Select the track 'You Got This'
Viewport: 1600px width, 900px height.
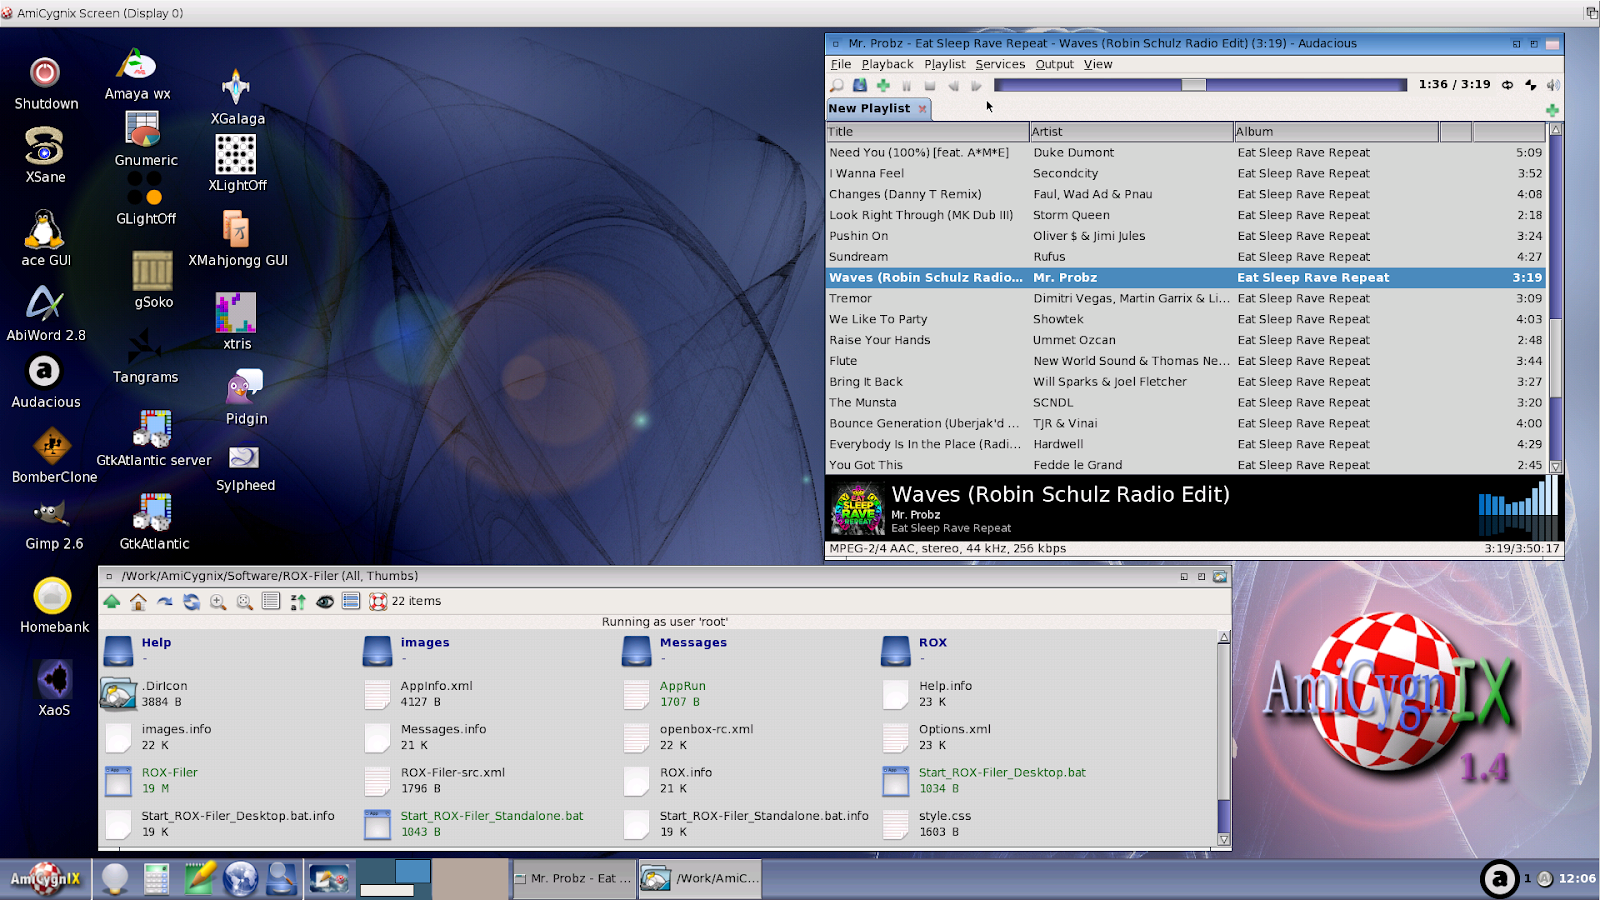click(1186, 465)
